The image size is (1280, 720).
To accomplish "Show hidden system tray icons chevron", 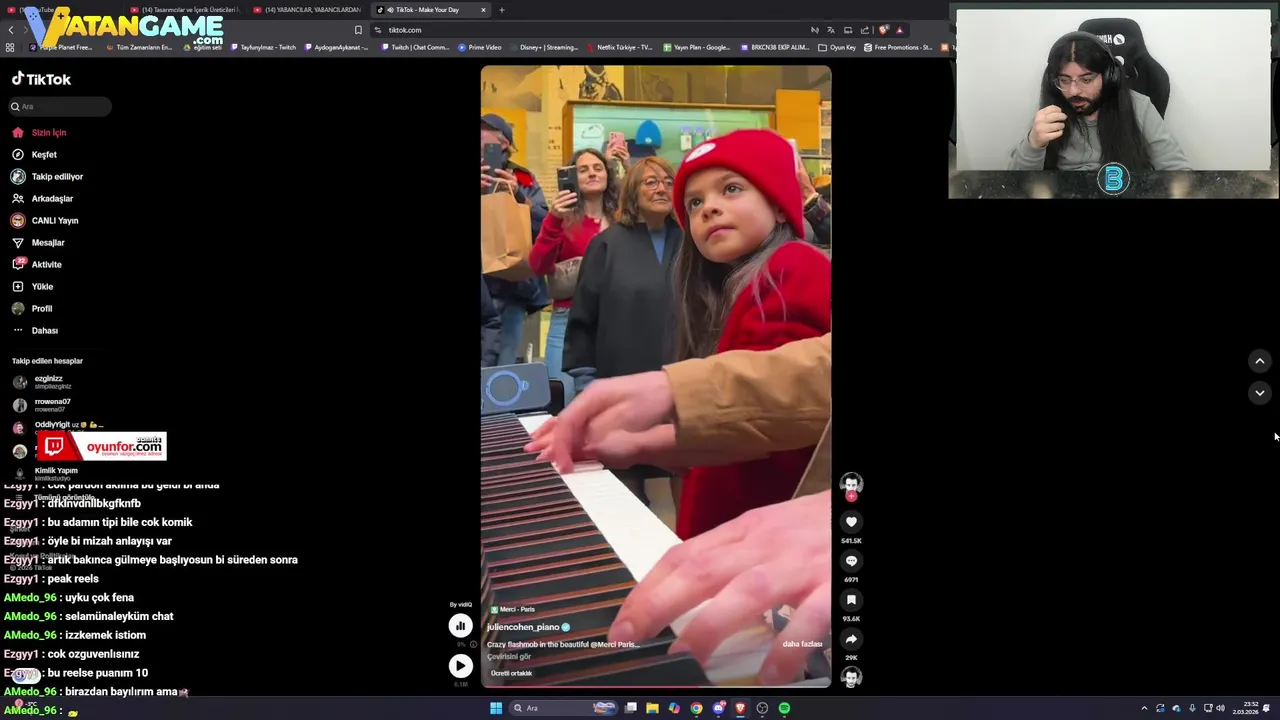I will (x=1144, y=708).
